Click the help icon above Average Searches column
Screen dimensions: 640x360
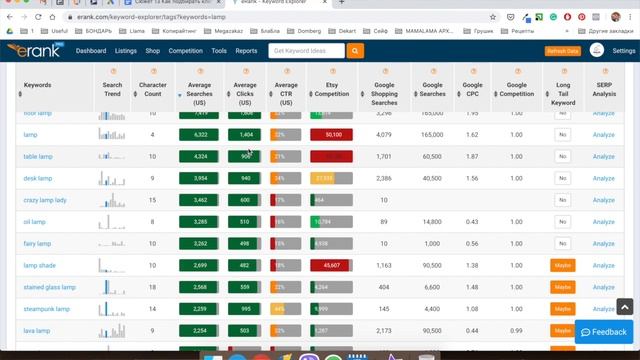pos(200,71)
